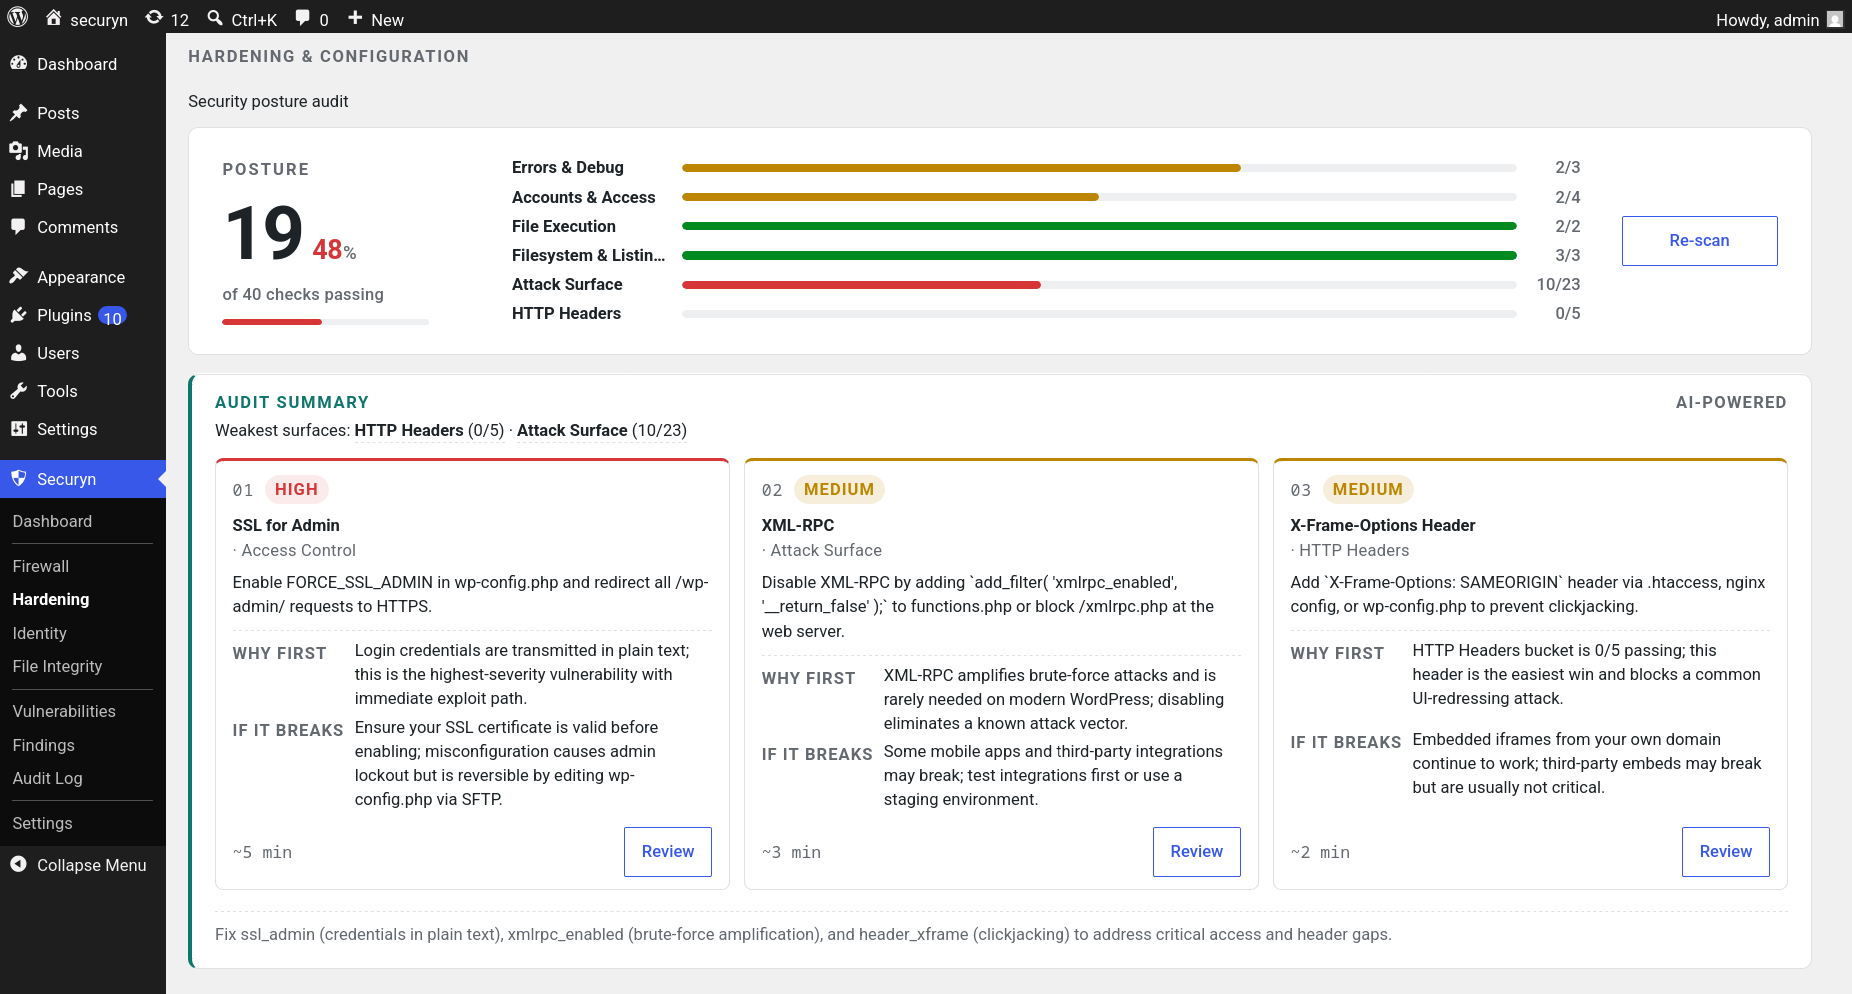Screen dimensions: 1852x994
Task: Click the Filesystem & Listing category label
Action: 588,256
